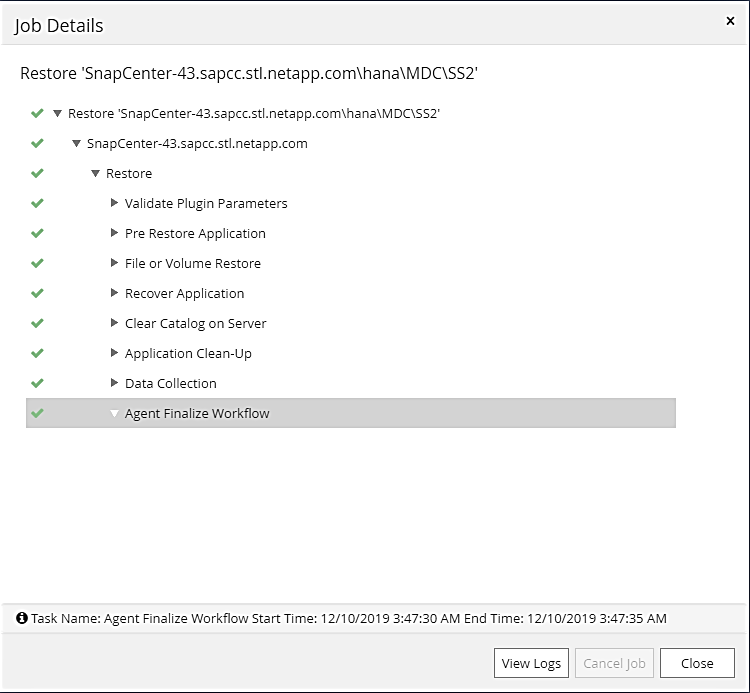Open the View Logs button
Viewport: 750px width, 693px height.
pyautogui.click(x=531, y=663)
